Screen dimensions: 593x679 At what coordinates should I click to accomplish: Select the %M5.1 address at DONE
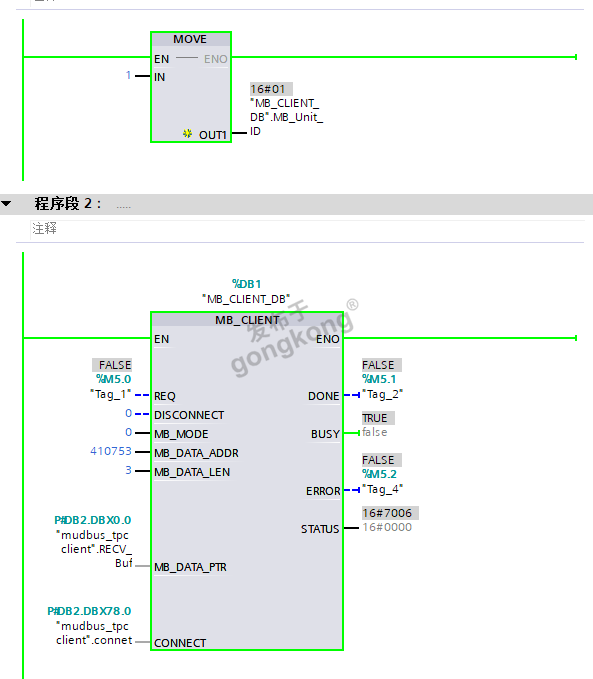[x=379, y=379]
